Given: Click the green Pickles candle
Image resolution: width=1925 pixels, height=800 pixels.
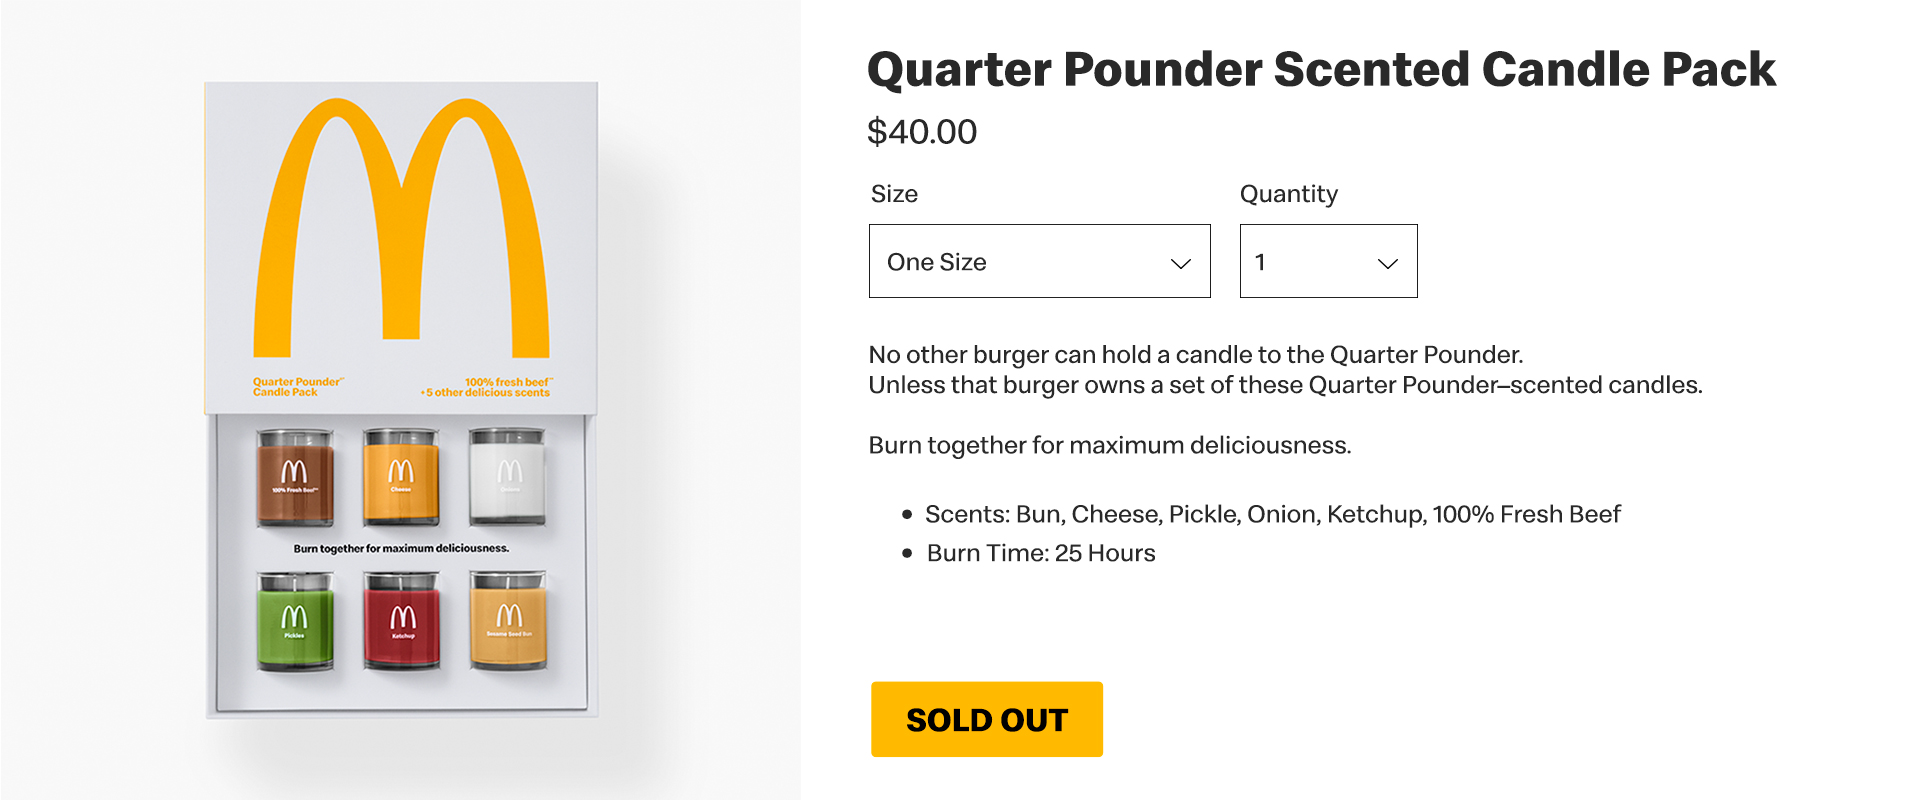Looking at the screenshot, I should pyautogui.click(x=294, y=620).
